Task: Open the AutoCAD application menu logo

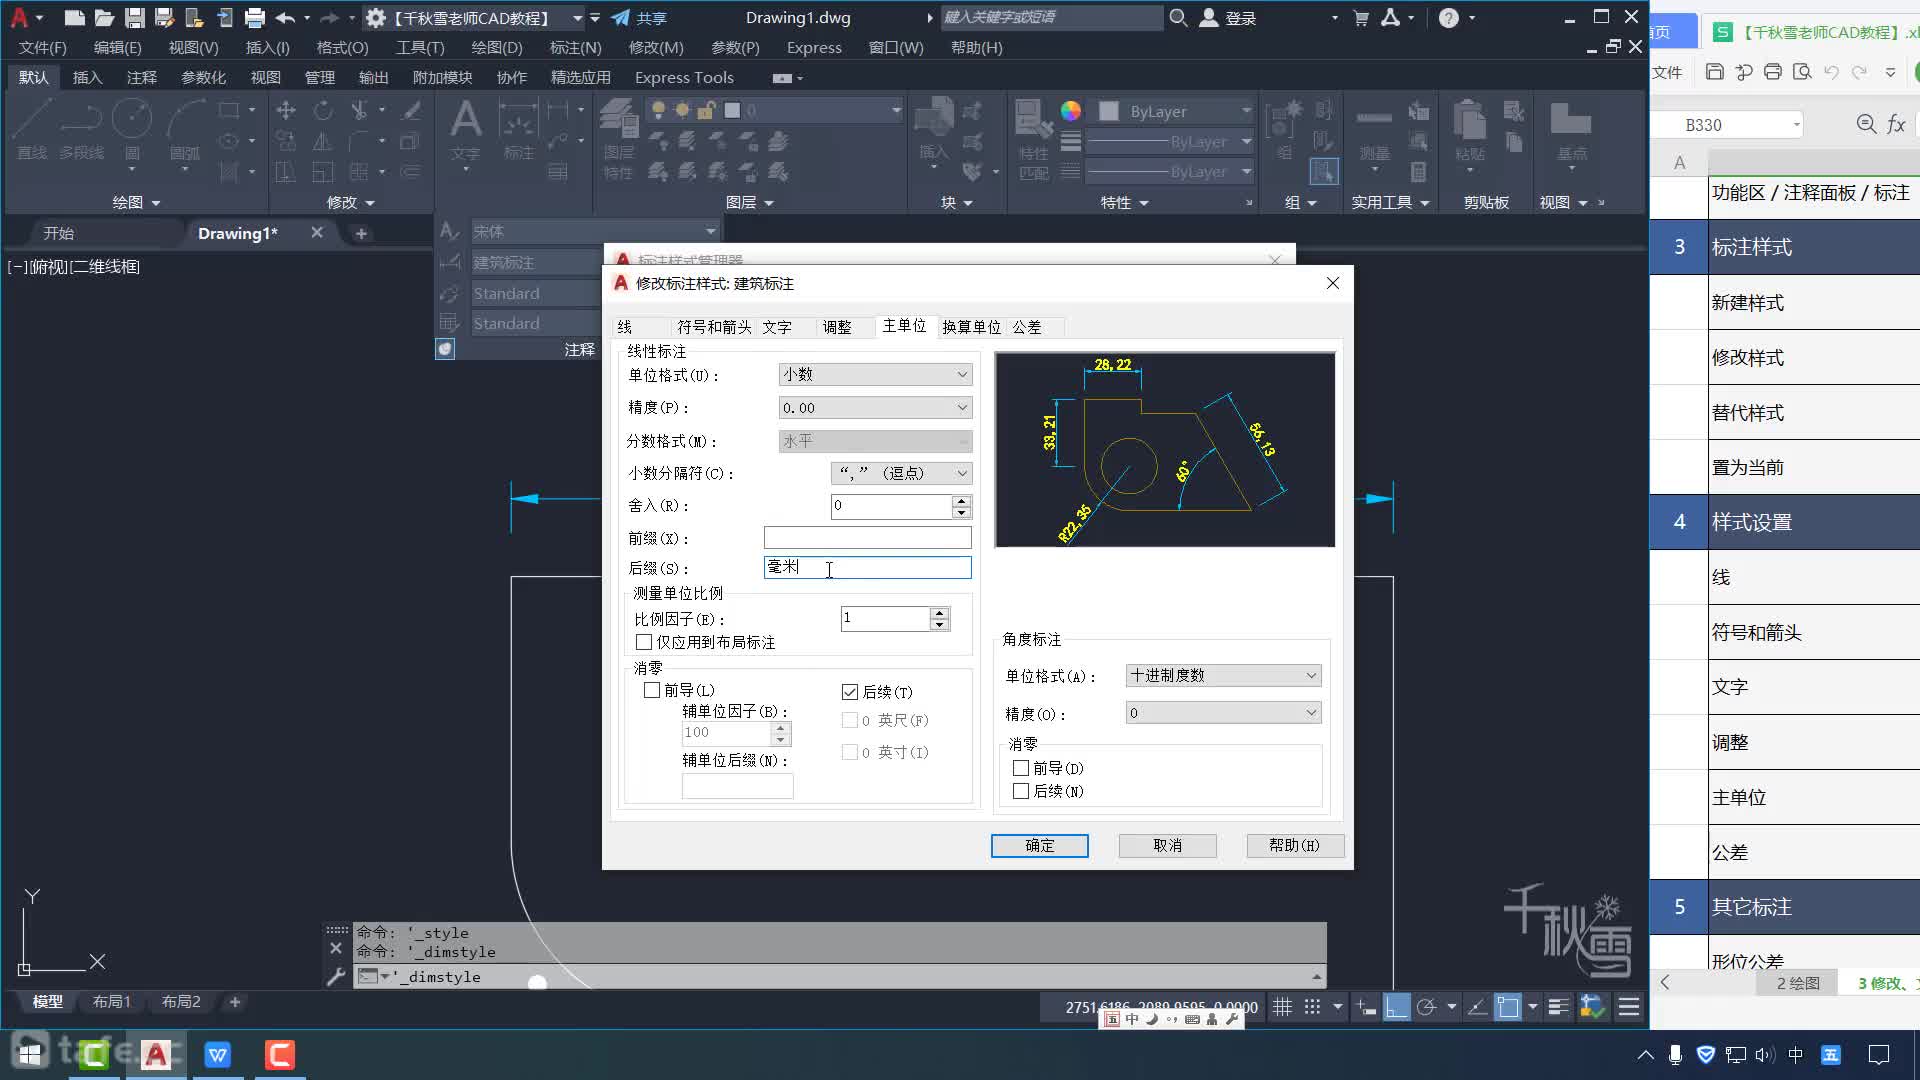Action: coord(19,17)
